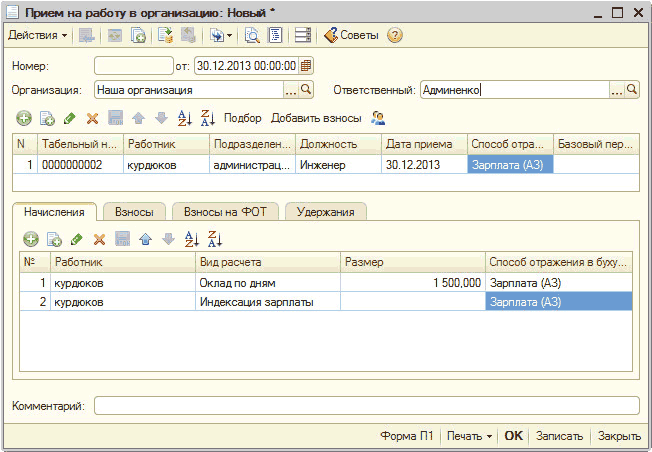Click the red delete icon in the employees table toolbar
This screenshot has height=452, width=652.
click(92, 118)
